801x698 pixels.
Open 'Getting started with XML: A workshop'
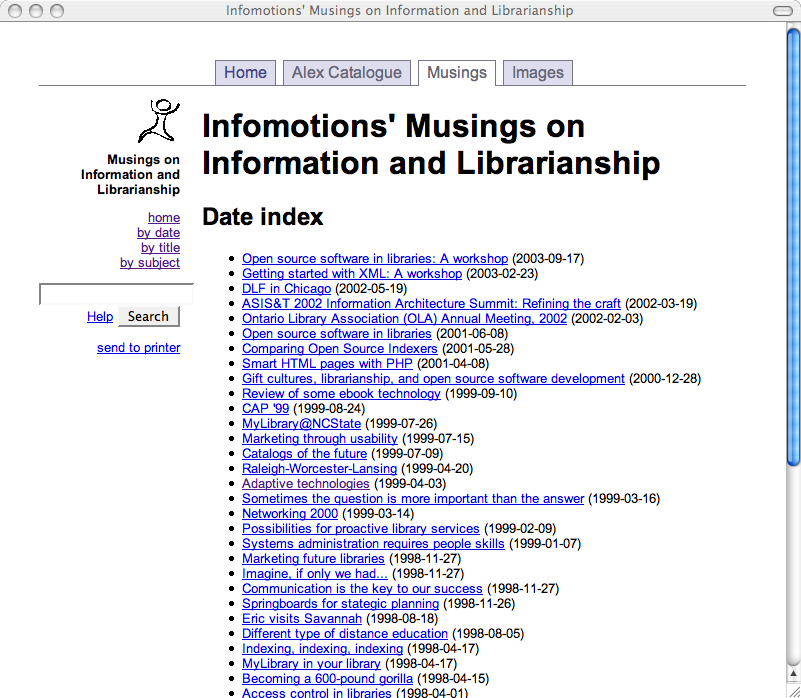point(352,274)
